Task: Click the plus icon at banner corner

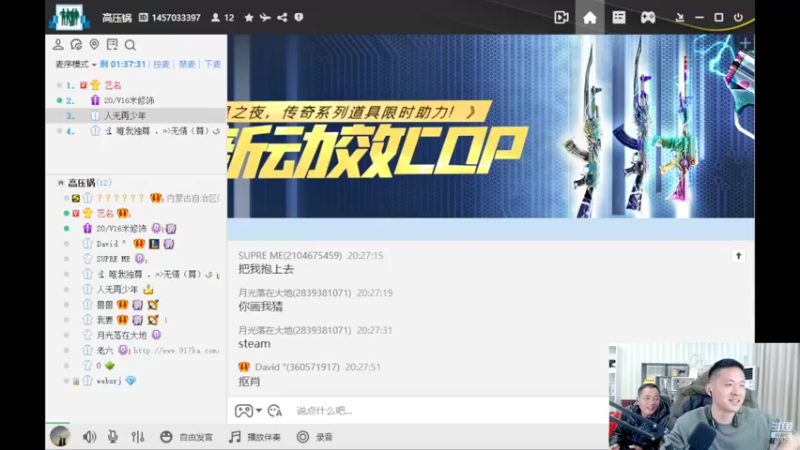Action: pos(745,43)
